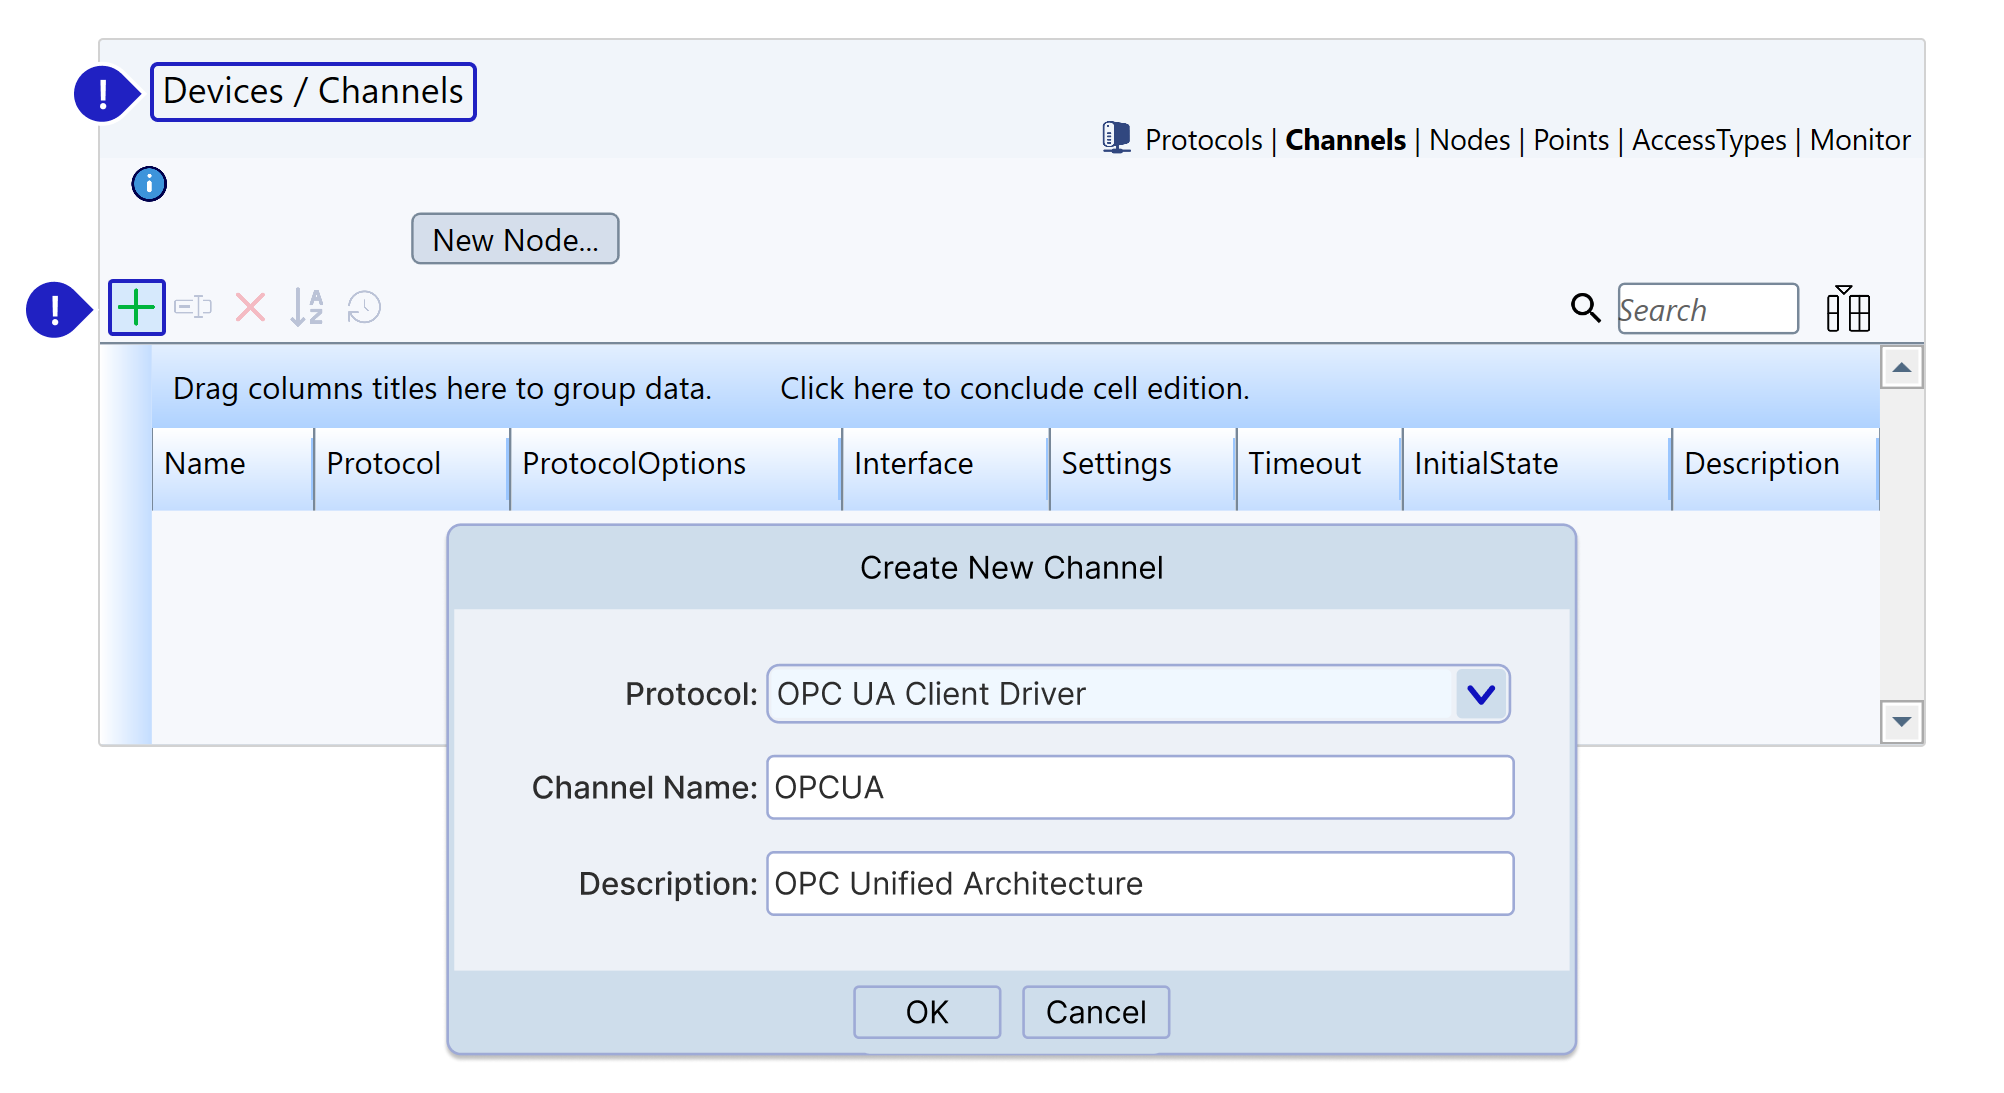Screen dimensions: 2004x1093
Task: Click the Description input field
Action: point(1140,883)
